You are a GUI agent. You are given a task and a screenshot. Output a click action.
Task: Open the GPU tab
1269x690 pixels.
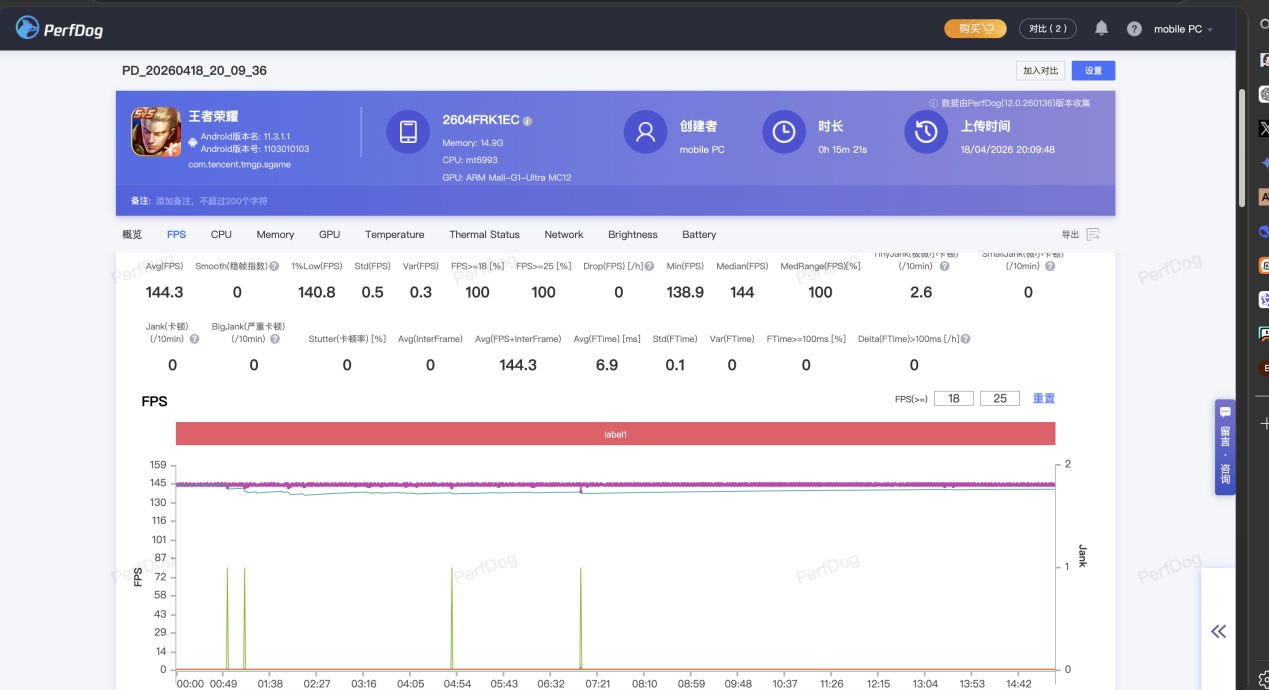pyautogui.click(x=329, y=234)
